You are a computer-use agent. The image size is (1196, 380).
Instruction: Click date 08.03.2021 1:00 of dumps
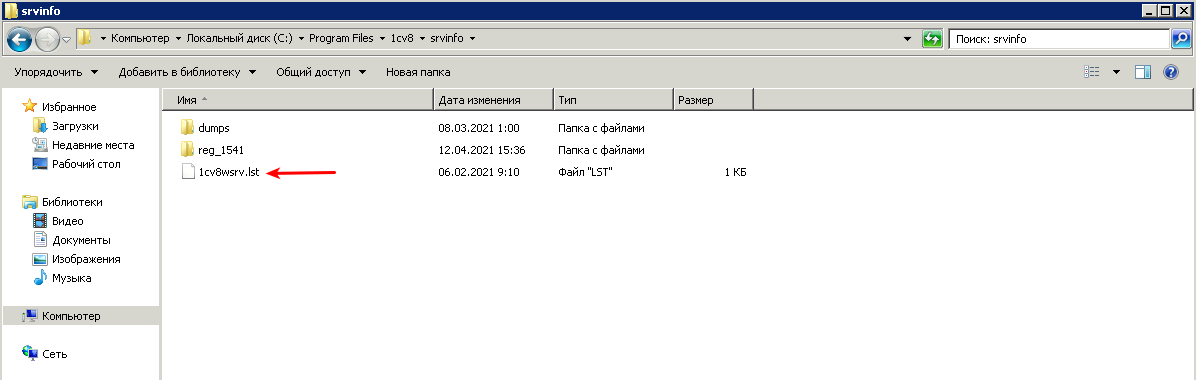tap(479, 127)
